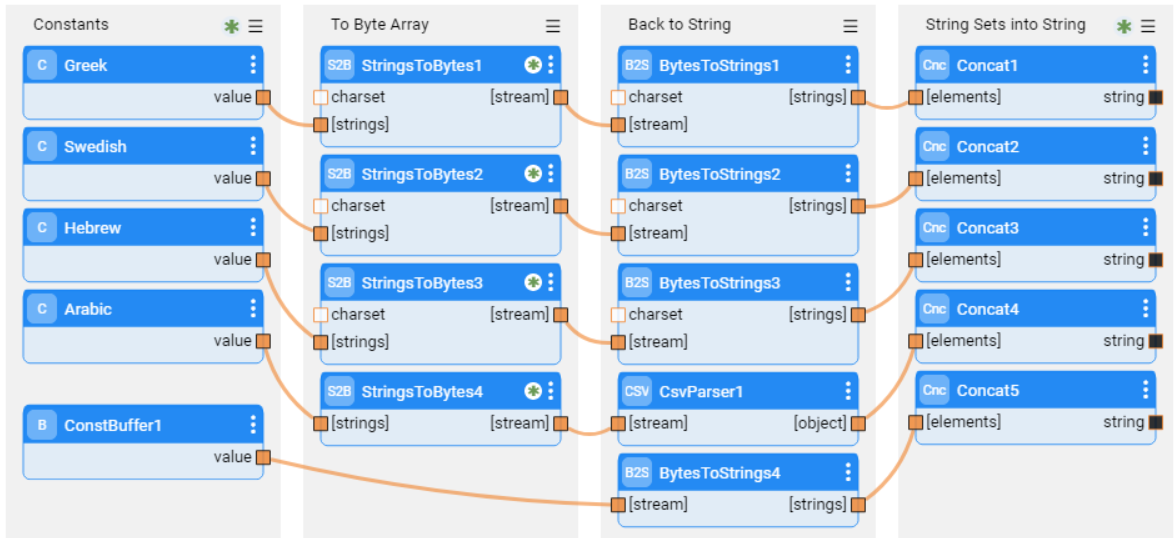The width and height of the screenshot is (1176, 538).
Task: Click the B icon on ConstBuffer1 node
Action: click(42, 426)
